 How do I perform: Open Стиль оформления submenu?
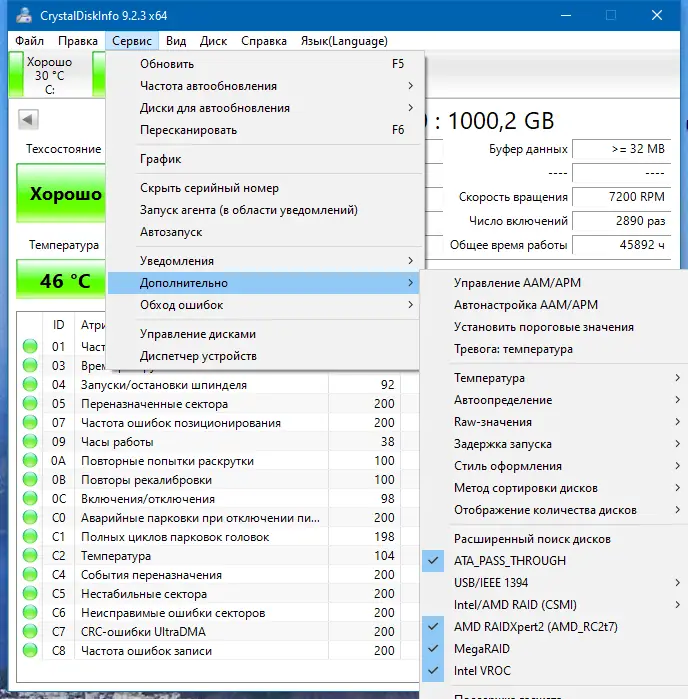(553, 466)
